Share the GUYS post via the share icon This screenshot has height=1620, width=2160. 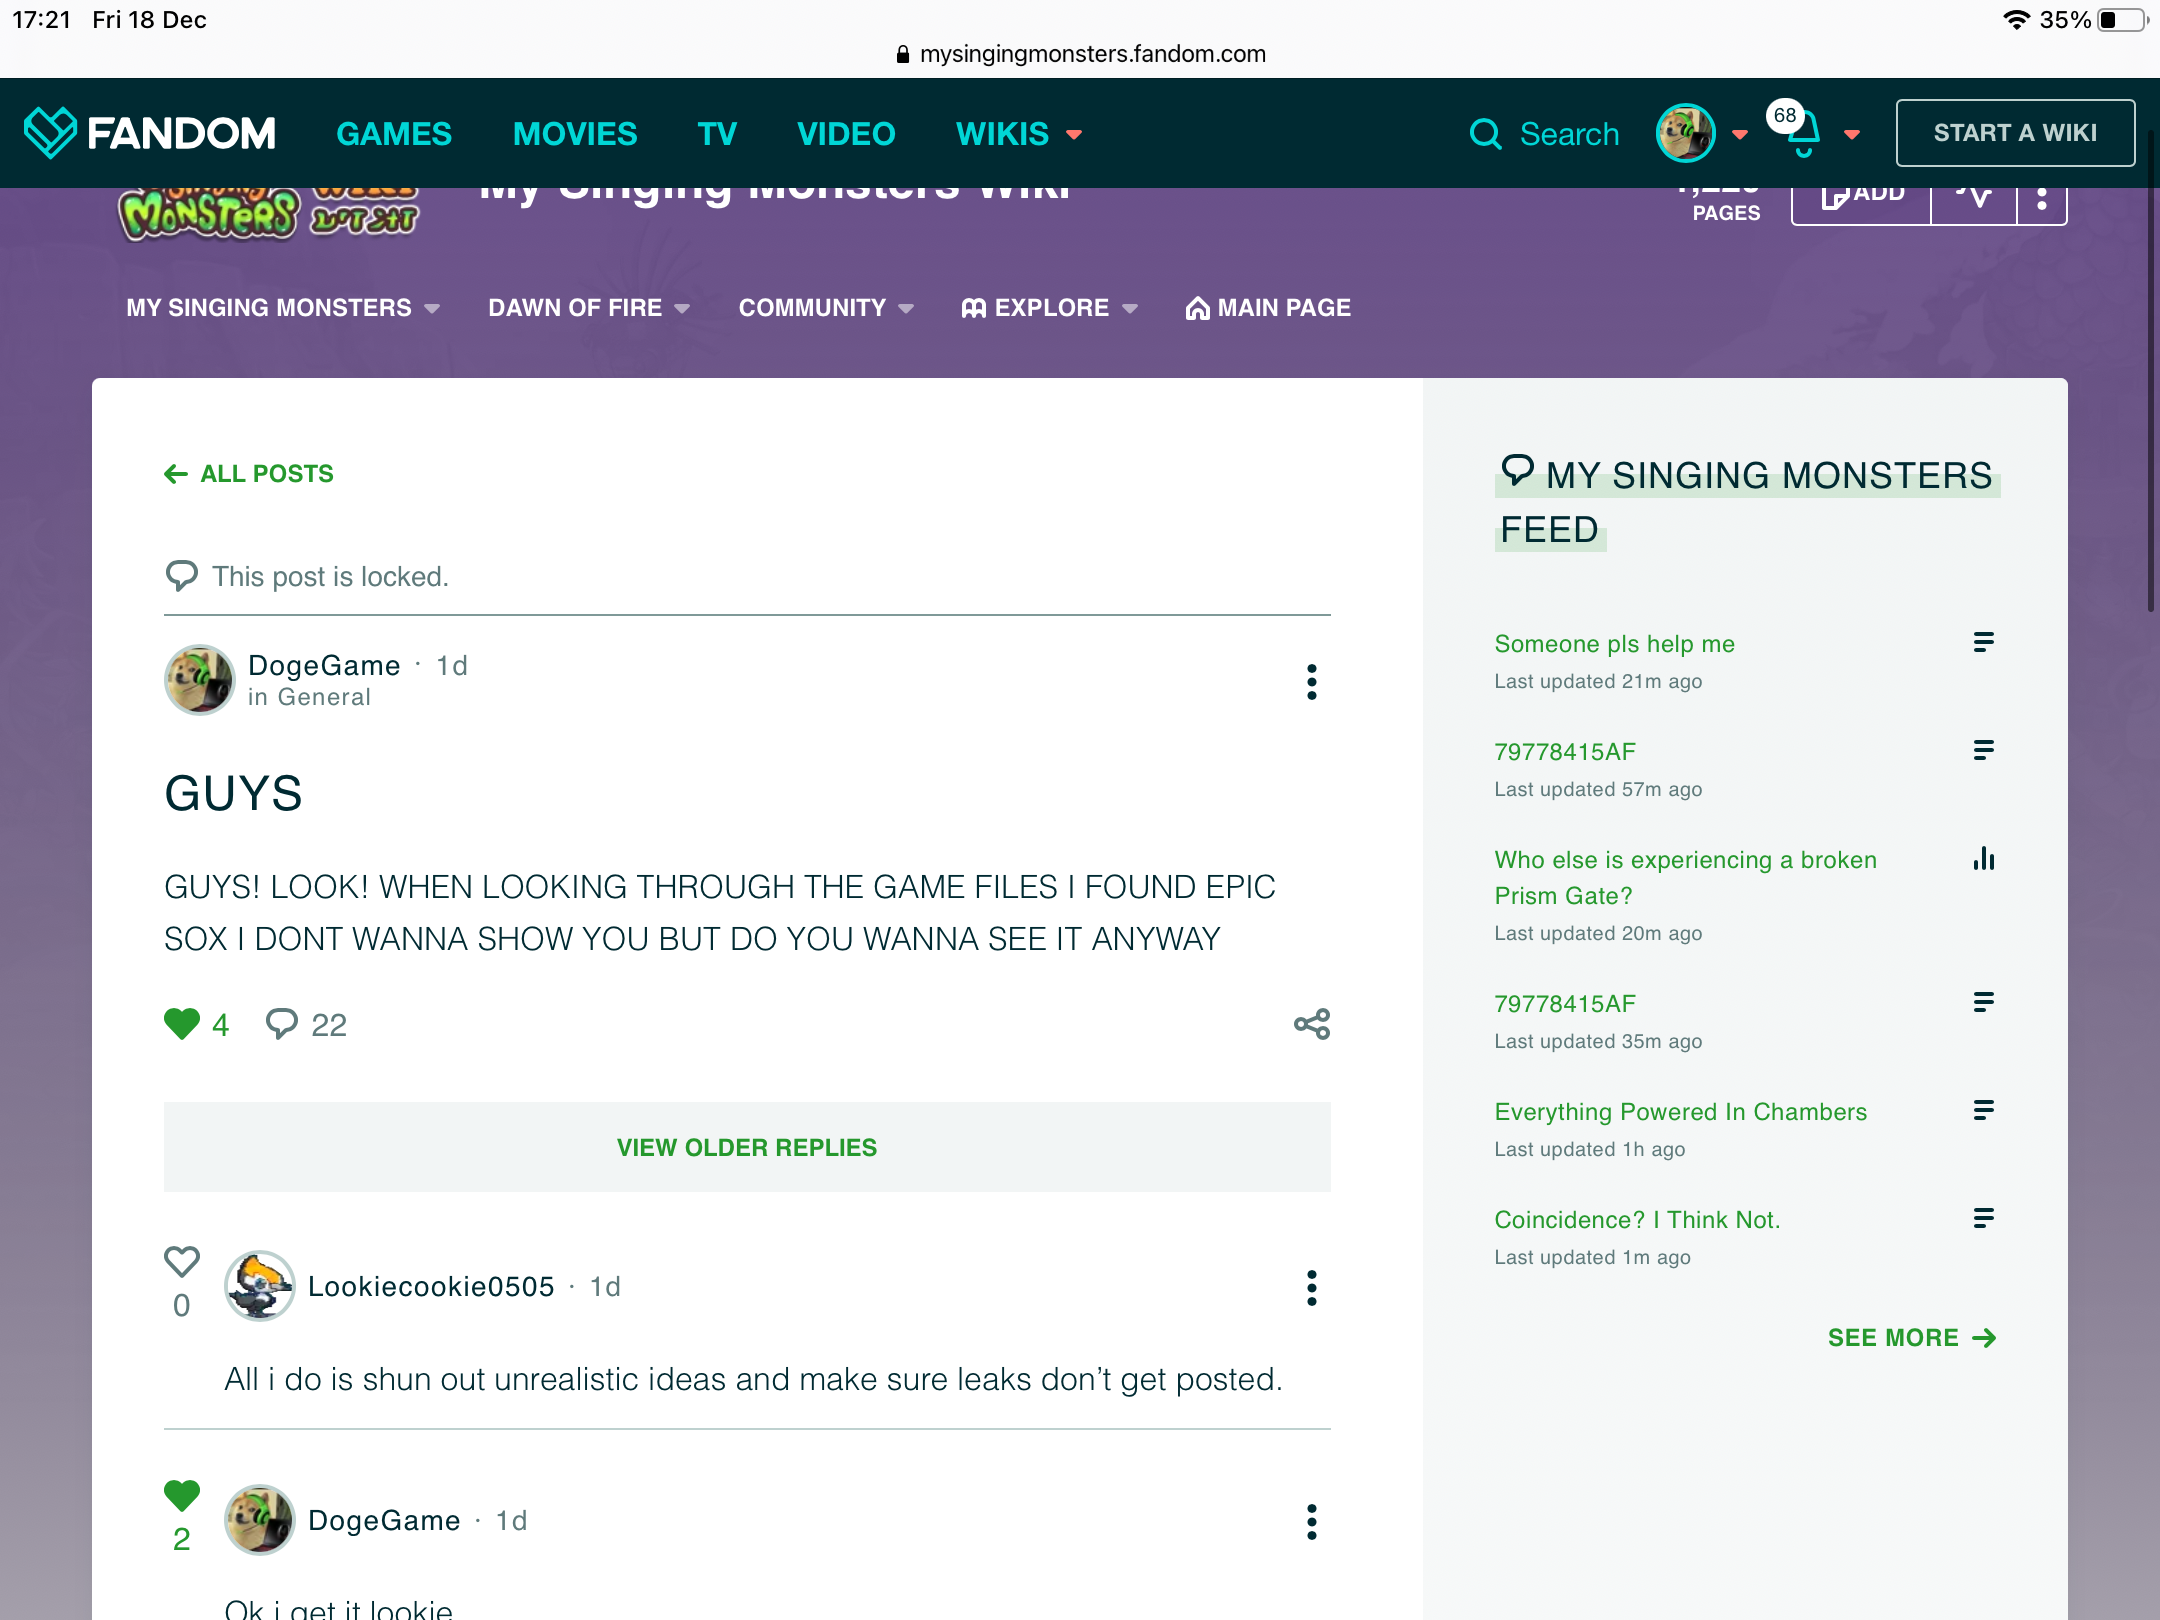(x=1311, y=1024)
